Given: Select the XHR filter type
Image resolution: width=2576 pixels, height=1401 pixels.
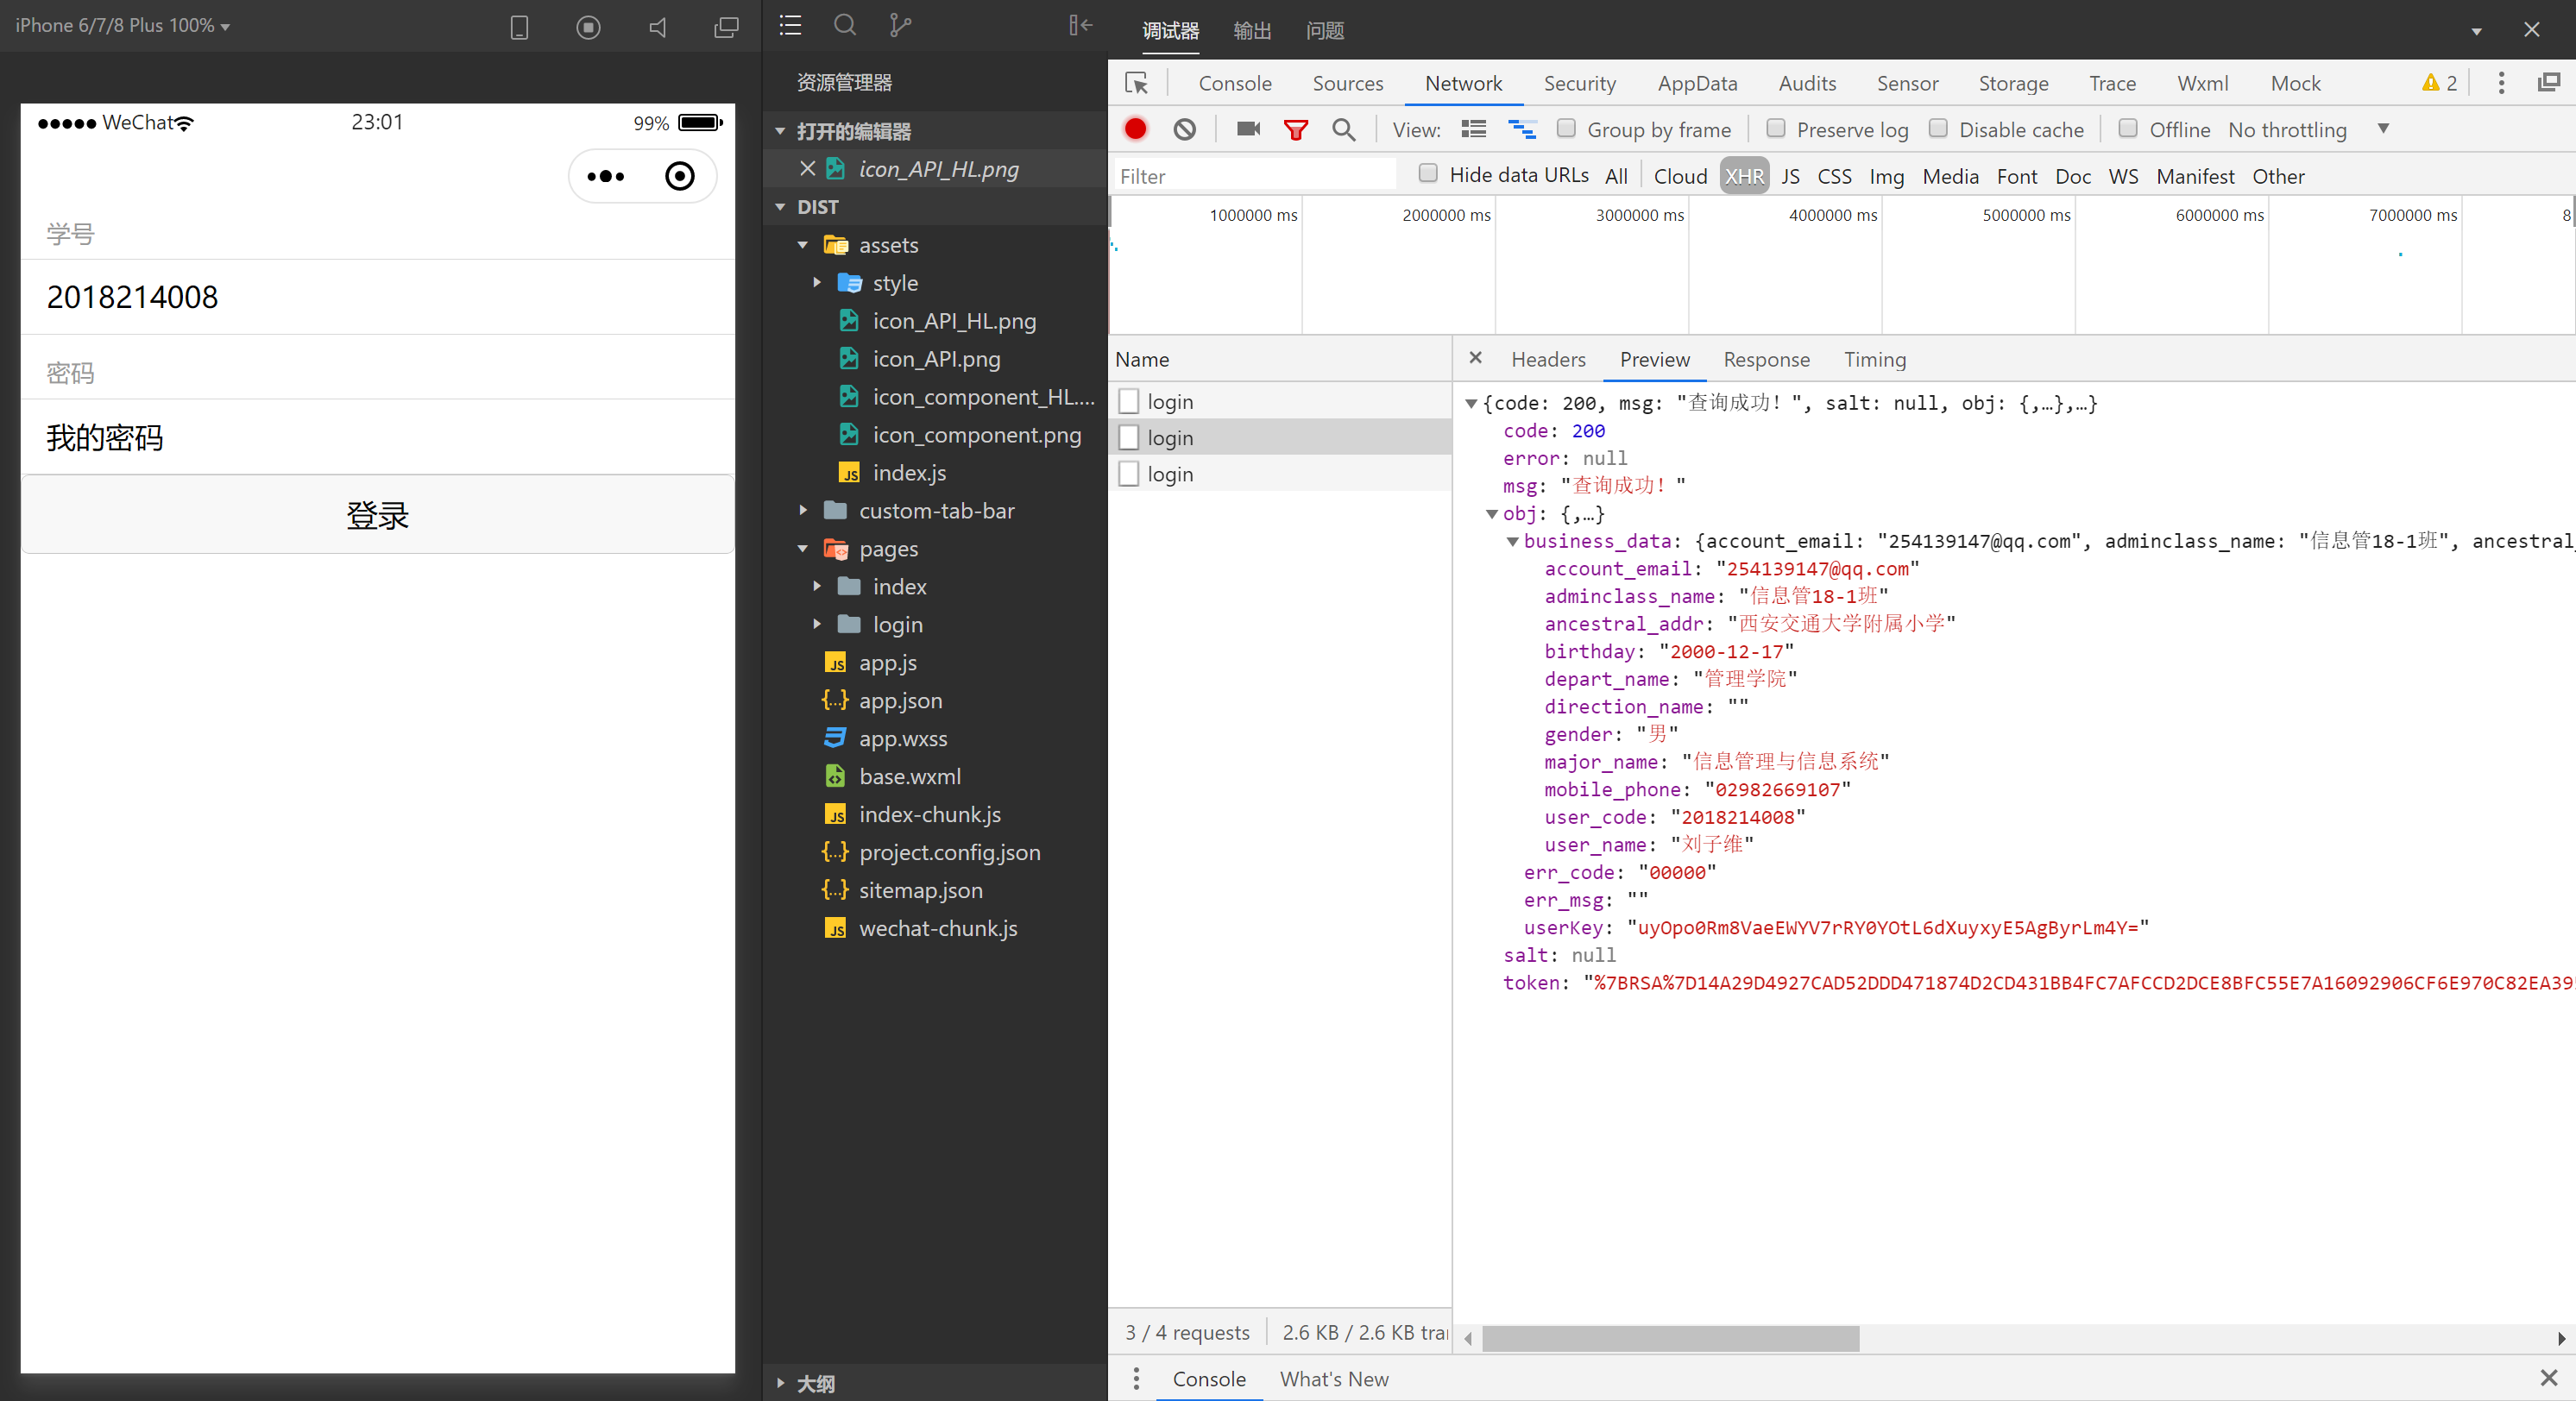Looking at the screenshot, I should coord(1744,176).
